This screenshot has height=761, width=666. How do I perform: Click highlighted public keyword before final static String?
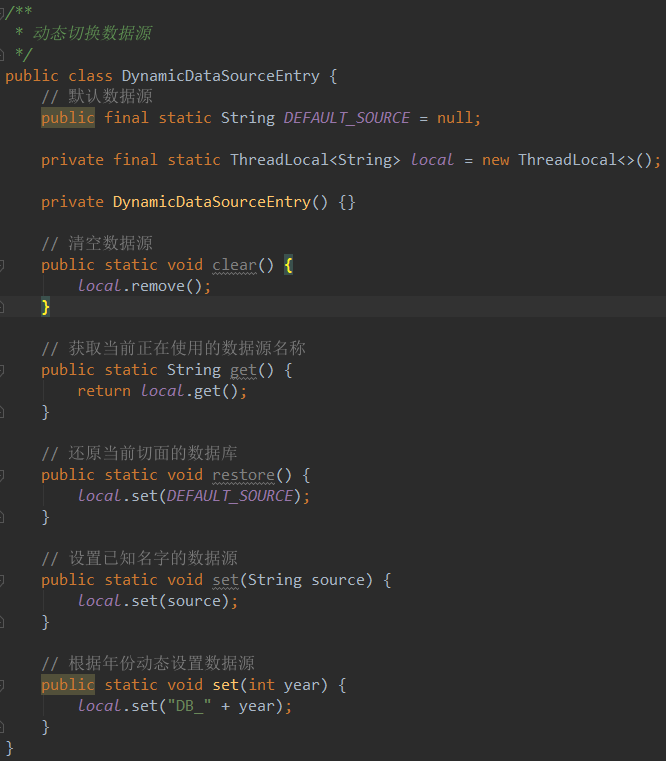[68, 118]
